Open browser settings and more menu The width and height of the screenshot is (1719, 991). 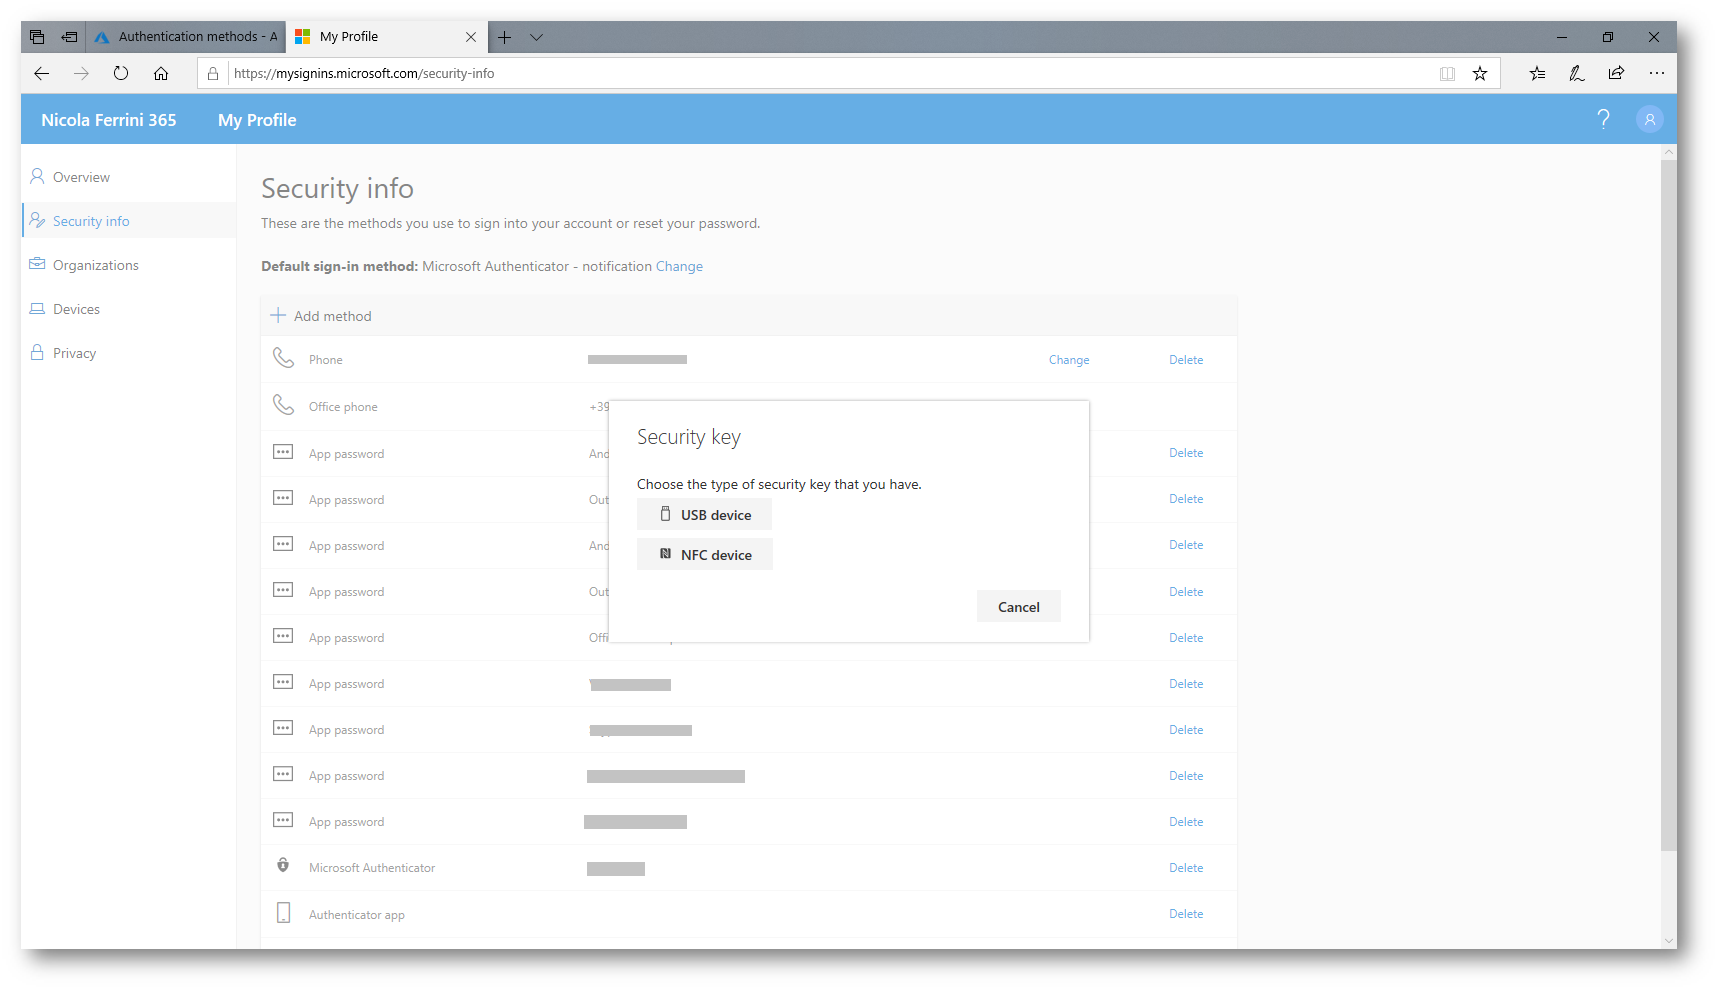(1657, 73)
